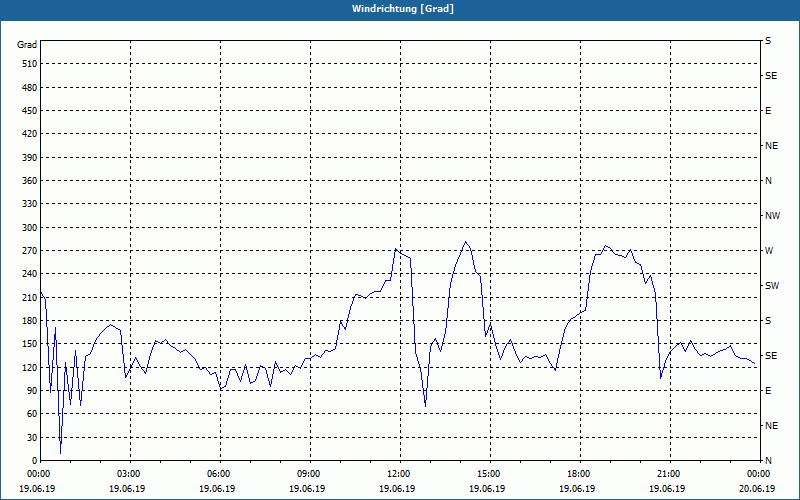800x500 pixels.
Task: Click the E compass label level with 450
Action: [768, 111]
